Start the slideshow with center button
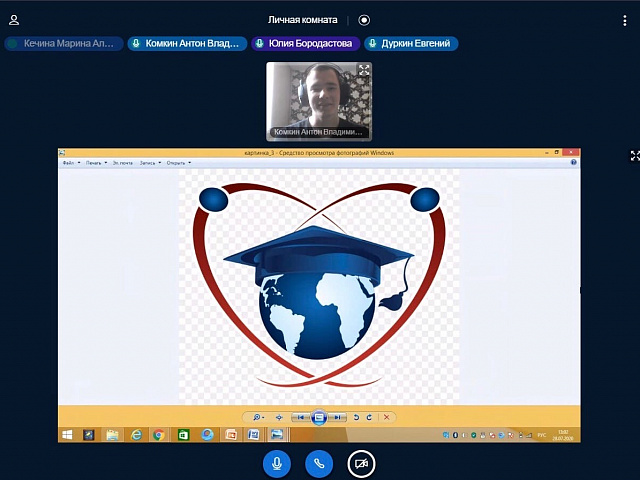This screenshot has width=640, height=480. pyautogui.click(x=319, y=417)
